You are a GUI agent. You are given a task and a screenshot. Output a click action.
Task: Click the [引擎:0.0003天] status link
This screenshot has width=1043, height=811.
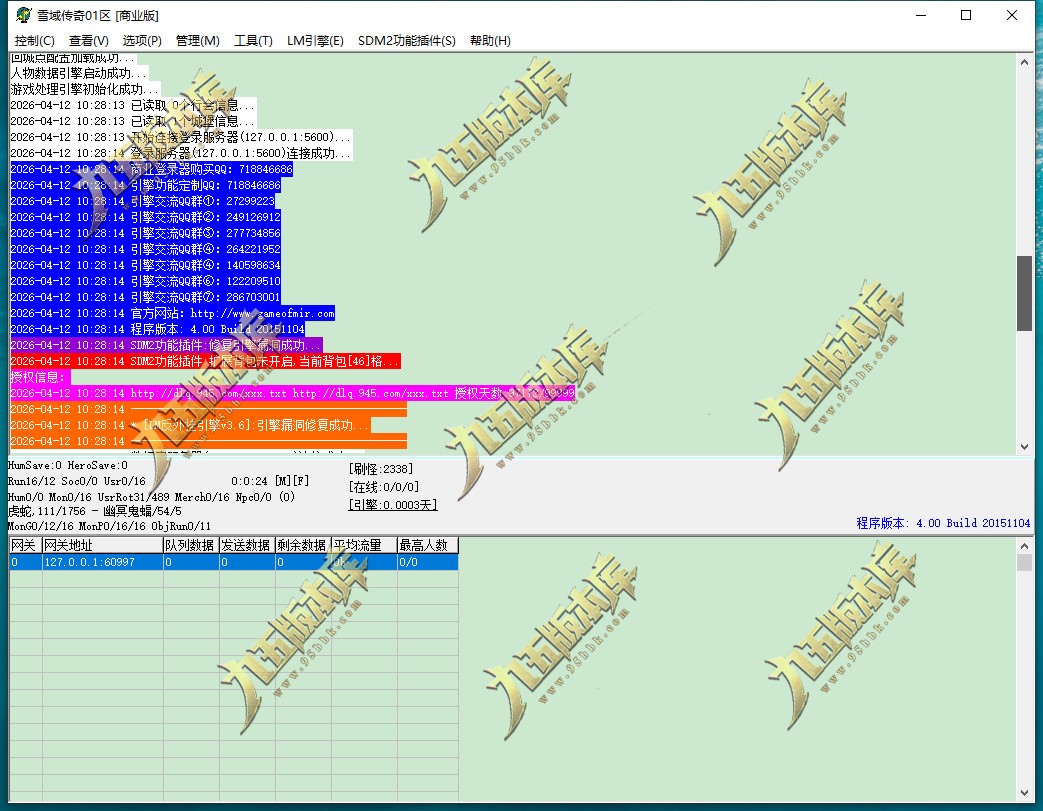(392, 505)
